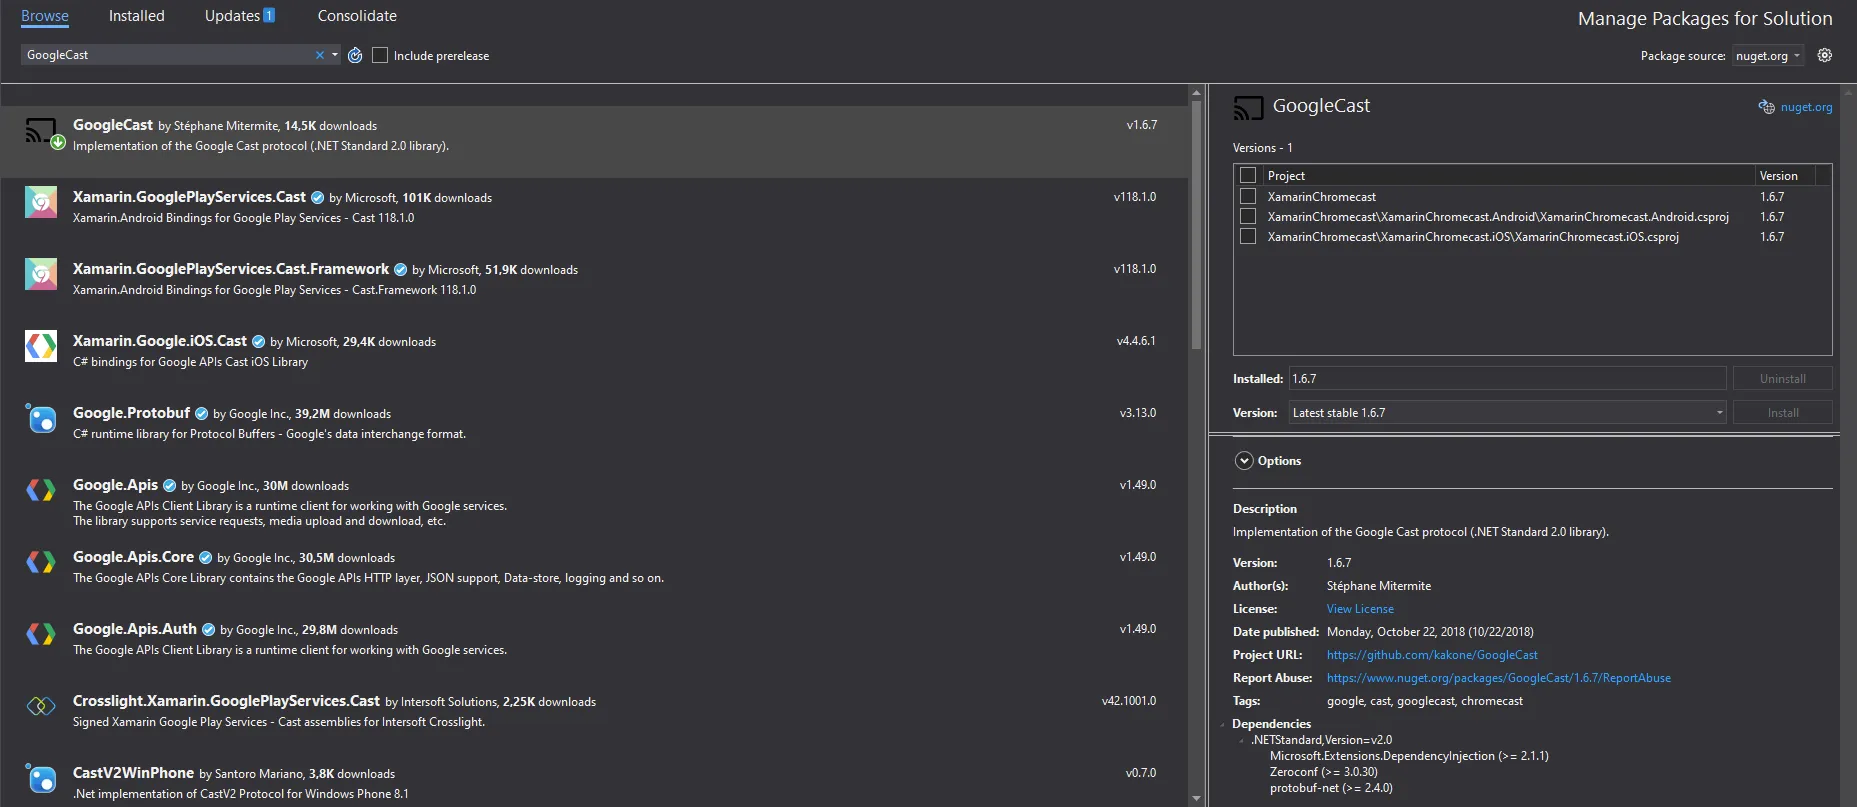Screen dimensions: 1857x807
Task: Select the GoogleCast package title
Action: click(x=113, y=125)
